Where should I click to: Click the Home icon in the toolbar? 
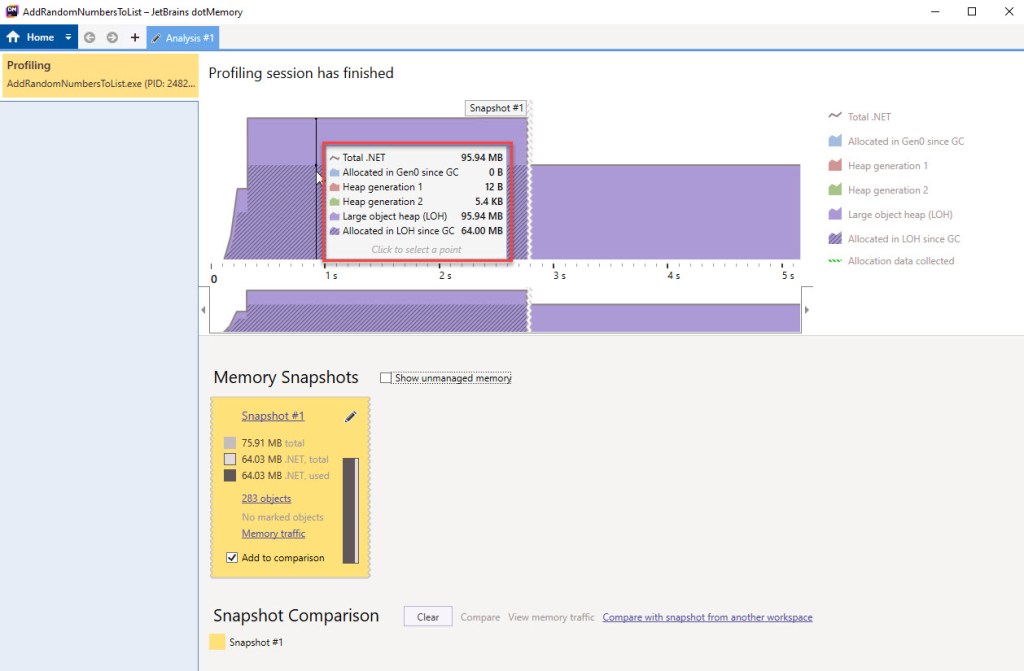[14, 37]
